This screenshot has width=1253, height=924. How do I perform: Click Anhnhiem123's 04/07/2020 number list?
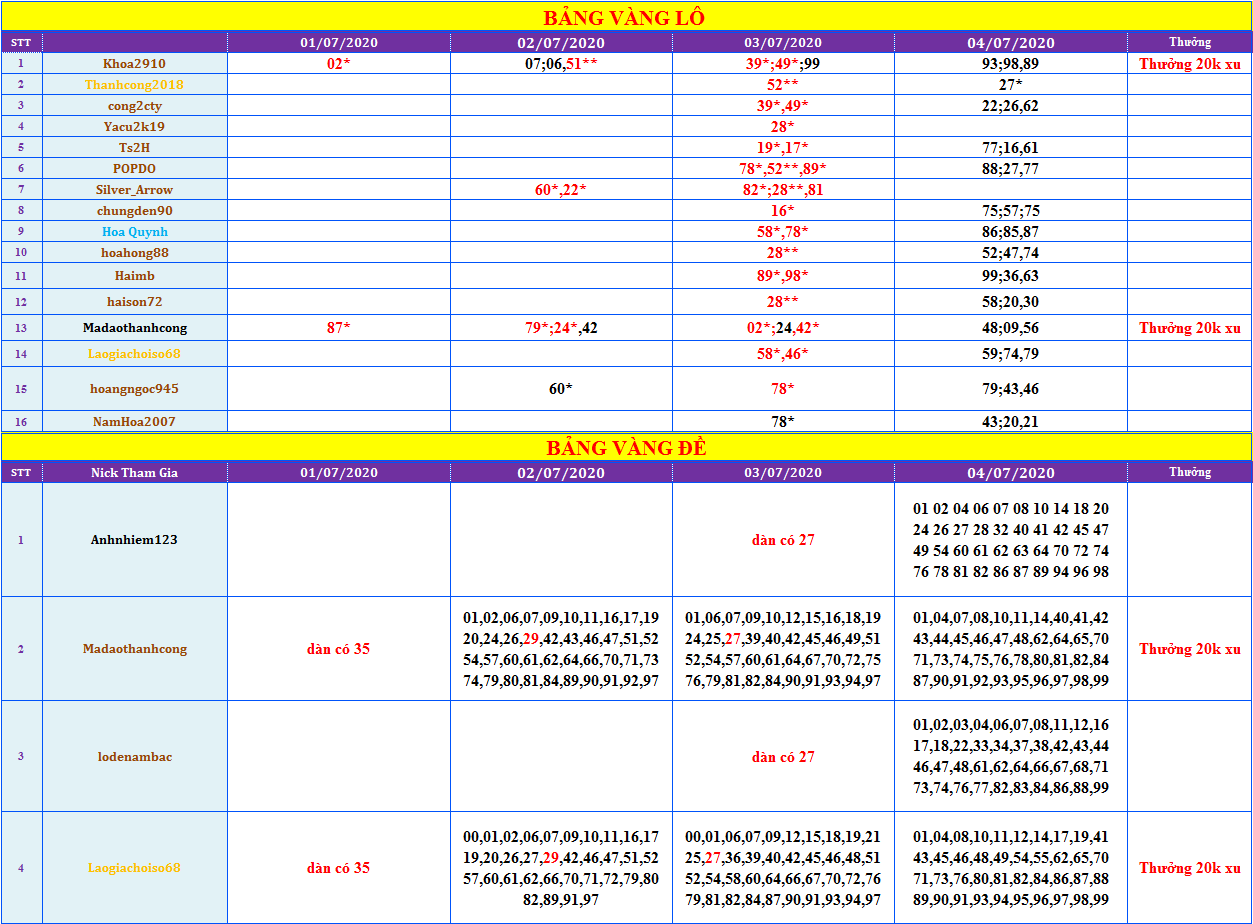1011,540
